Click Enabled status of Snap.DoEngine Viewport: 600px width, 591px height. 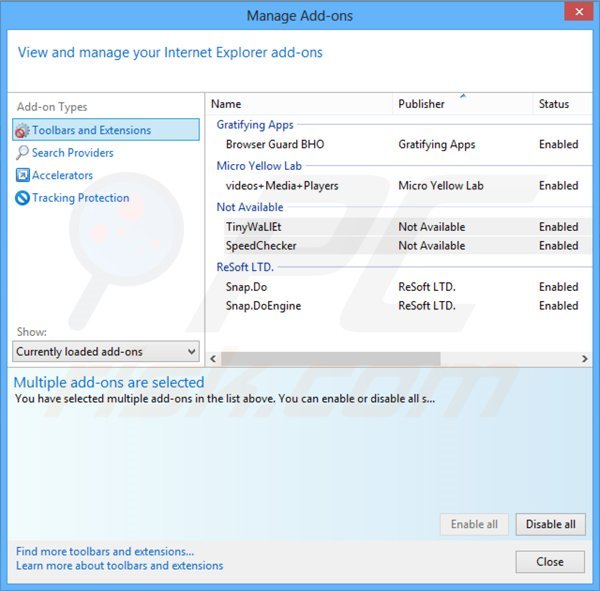558,305
